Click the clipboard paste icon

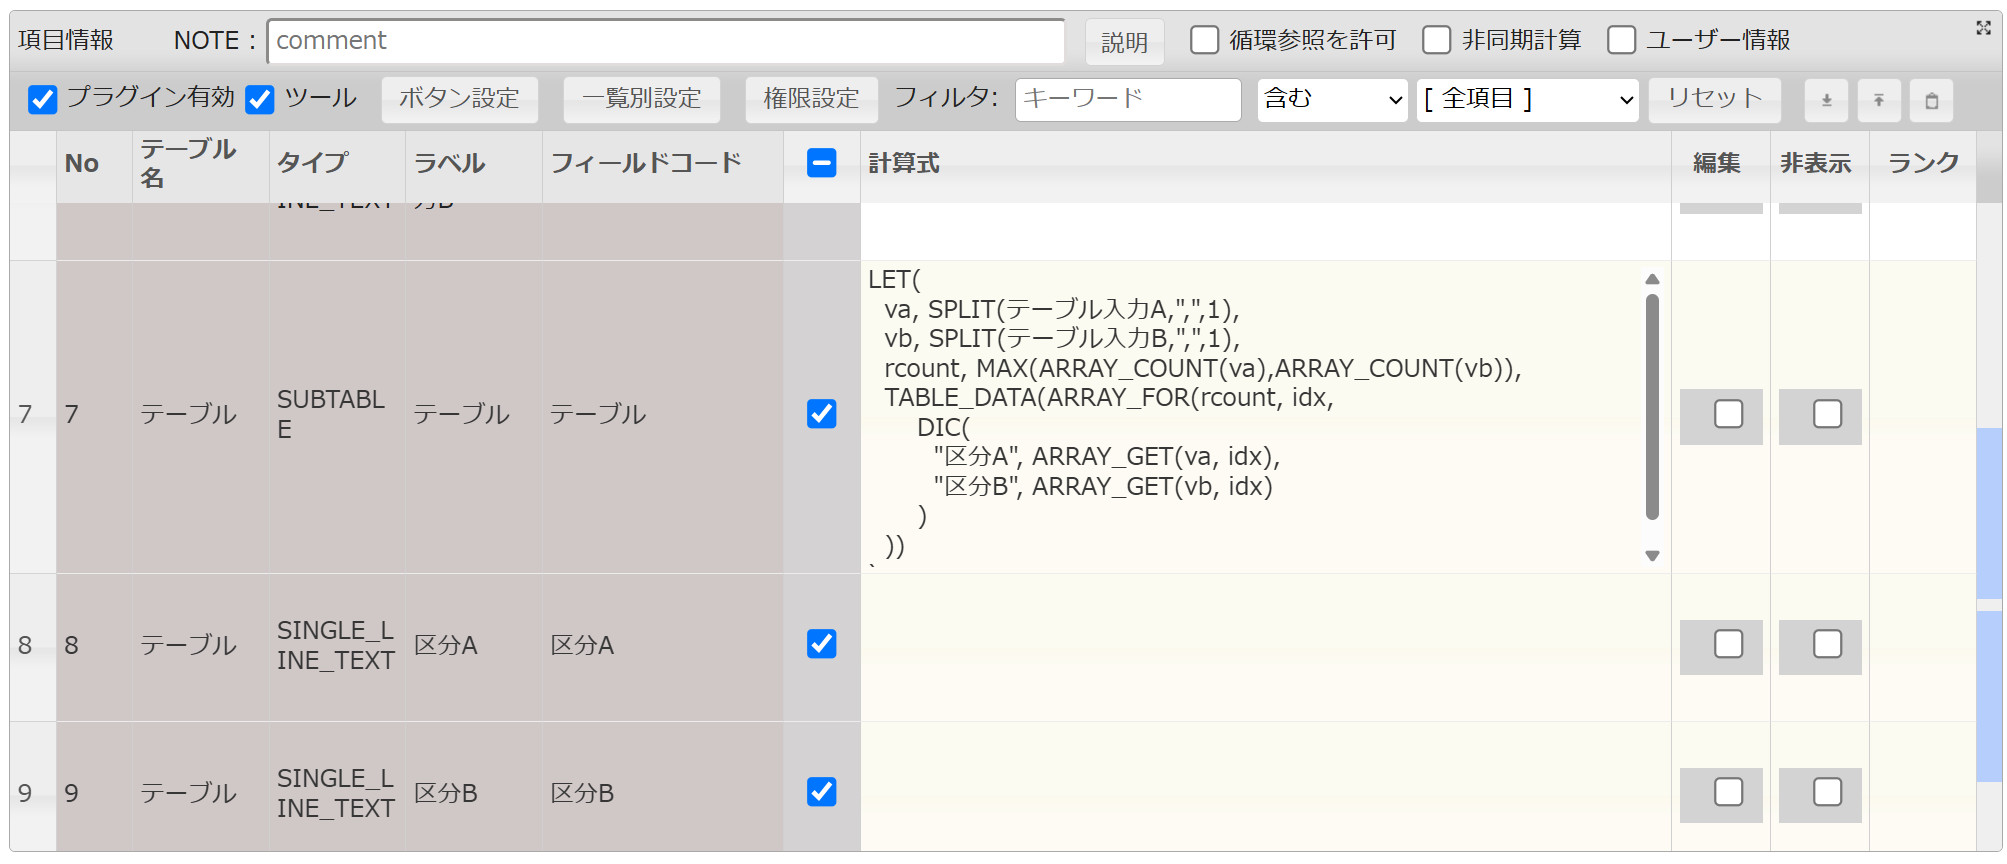(1932, 100)
